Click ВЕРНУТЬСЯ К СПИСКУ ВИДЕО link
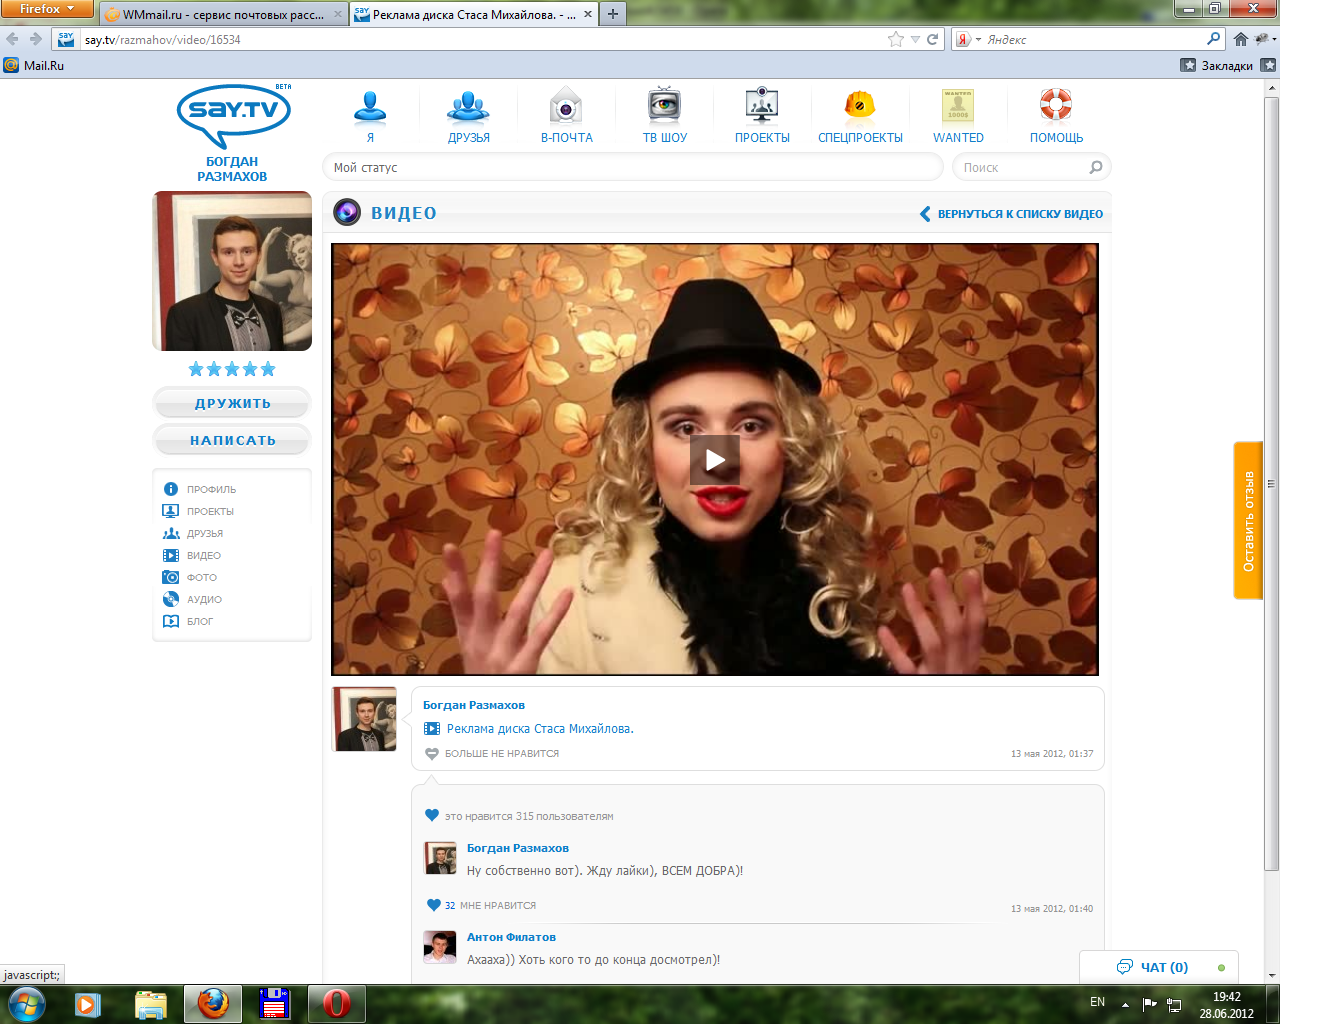 [1011, 214]
